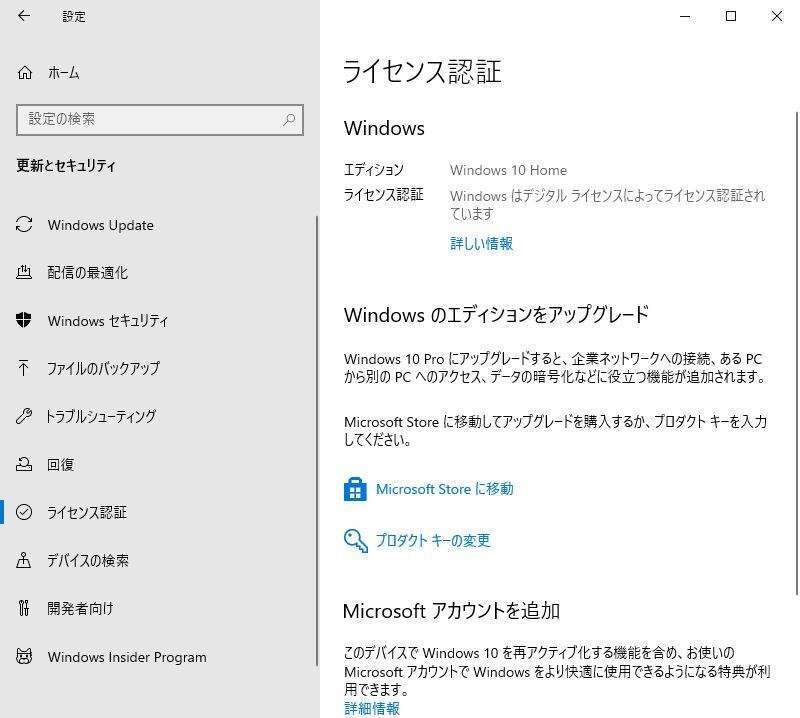Click the Microsoft アカウントを追加 heading
This screenshot has height=718, width=800.
coord(451,610)
